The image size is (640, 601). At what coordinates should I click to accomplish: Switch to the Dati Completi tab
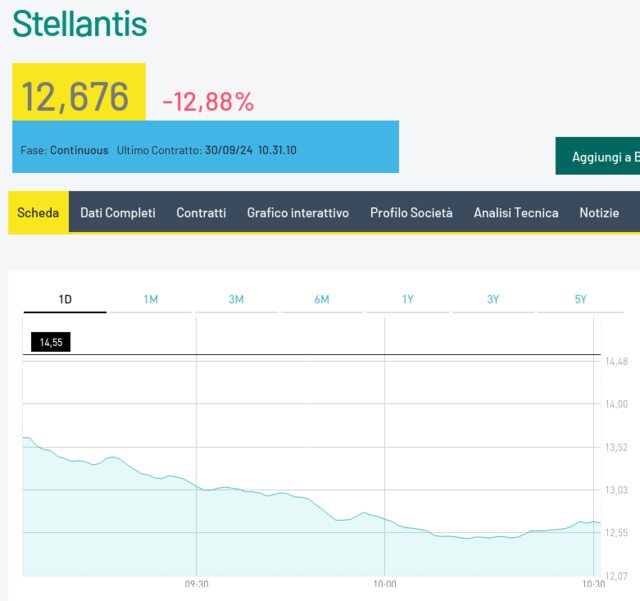pos(118,212)
